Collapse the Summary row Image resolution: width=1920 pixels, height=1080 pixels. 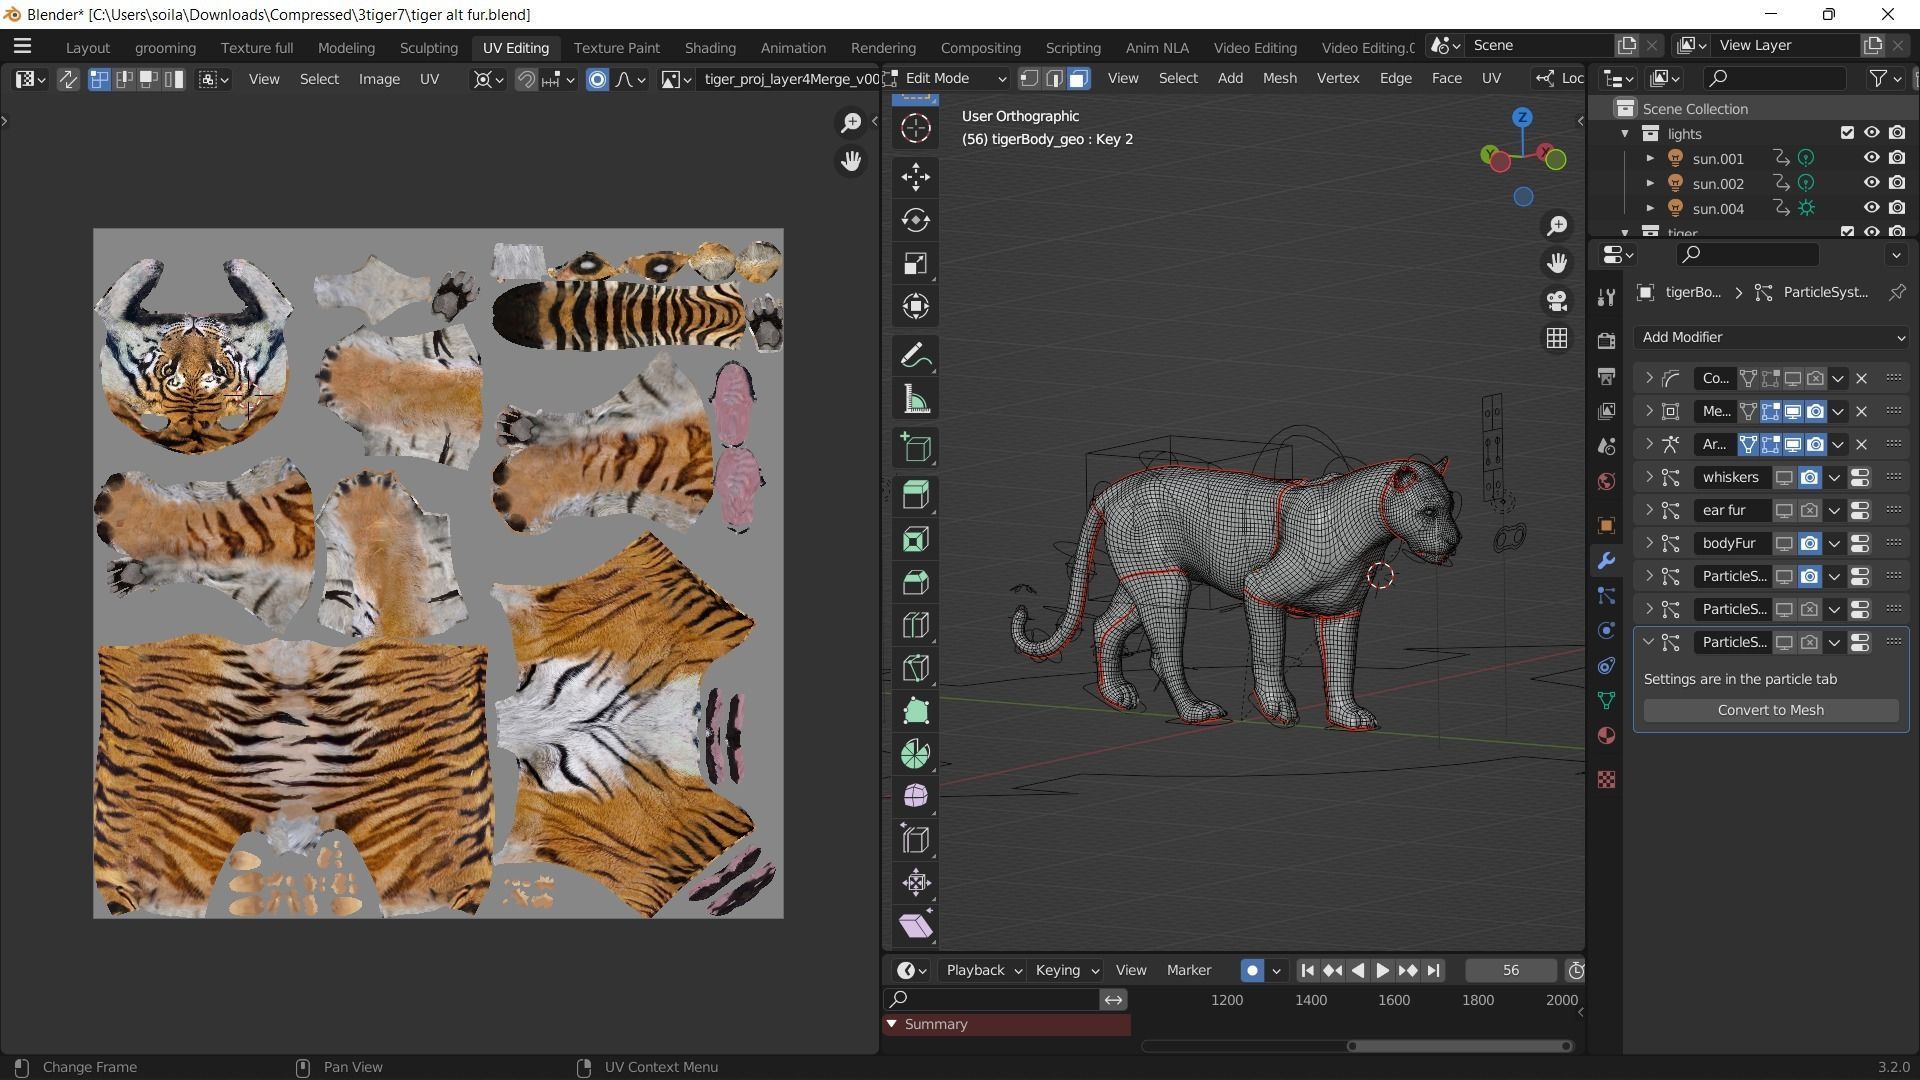click(891, 1024)
